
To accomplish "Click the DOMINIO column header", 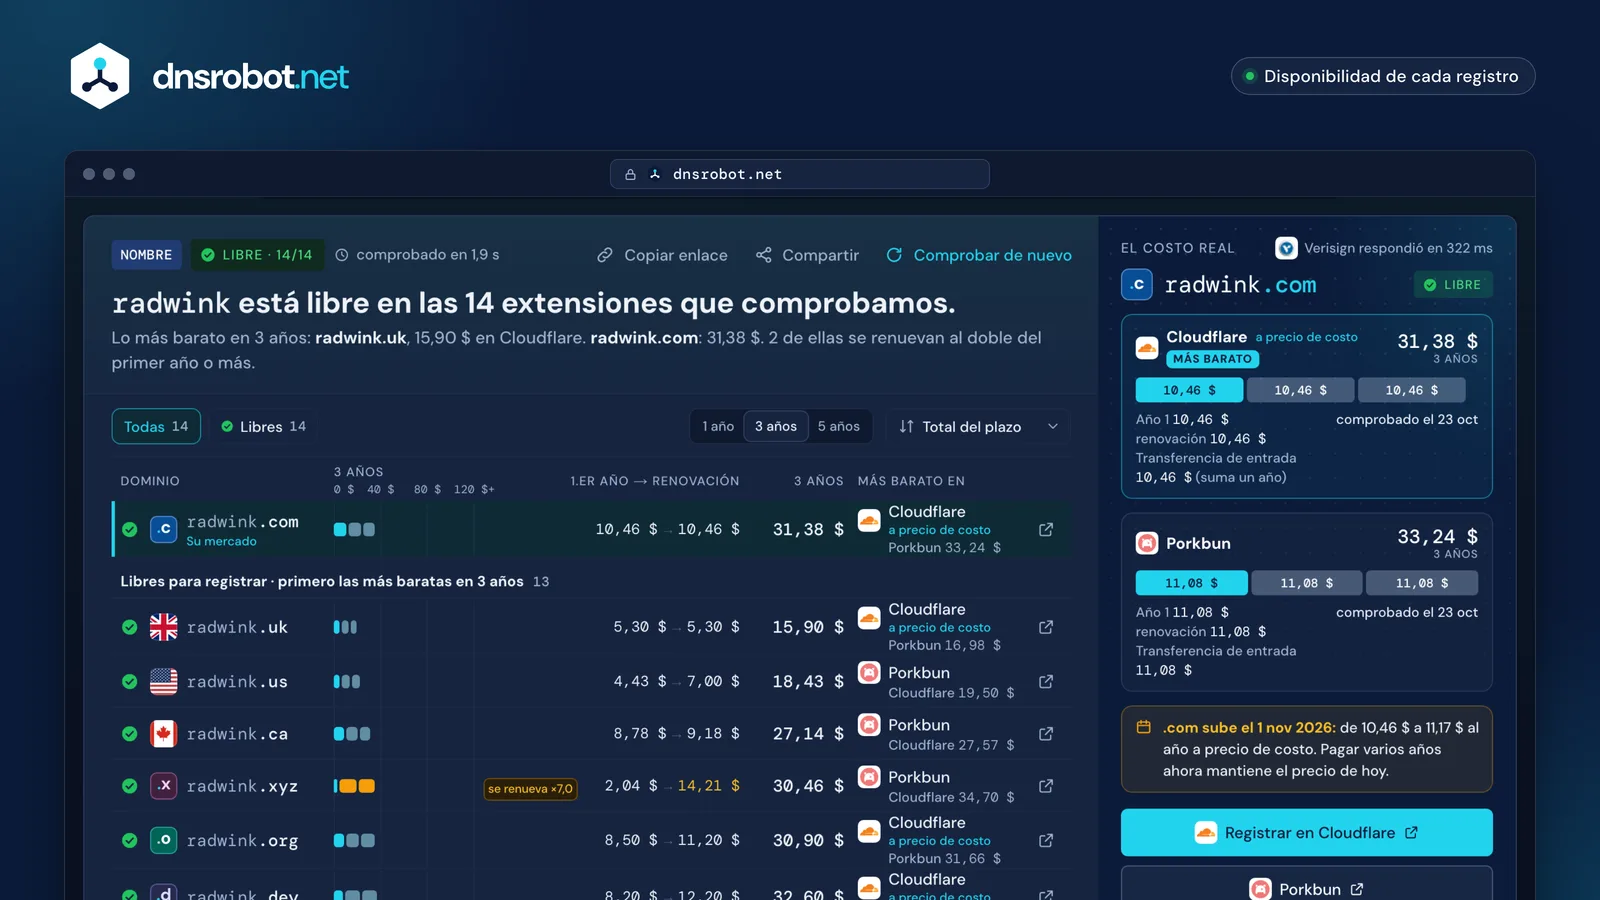I will [150, 481].
